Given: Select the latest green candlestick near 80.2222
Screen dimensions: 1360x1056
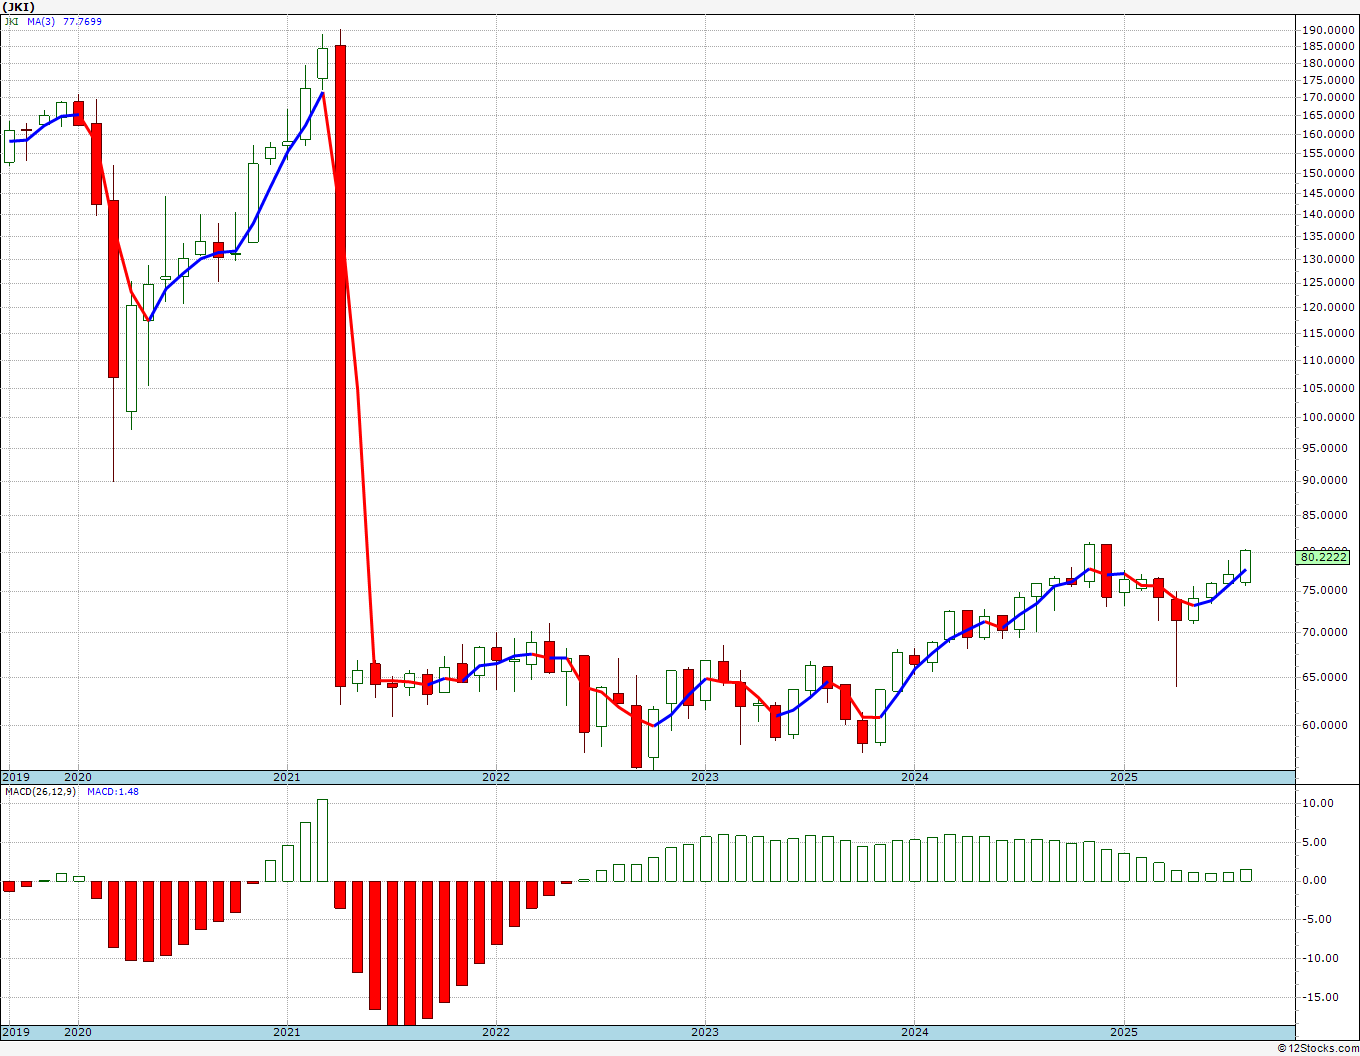Looking at the screenshot, I should point(1245,566).
